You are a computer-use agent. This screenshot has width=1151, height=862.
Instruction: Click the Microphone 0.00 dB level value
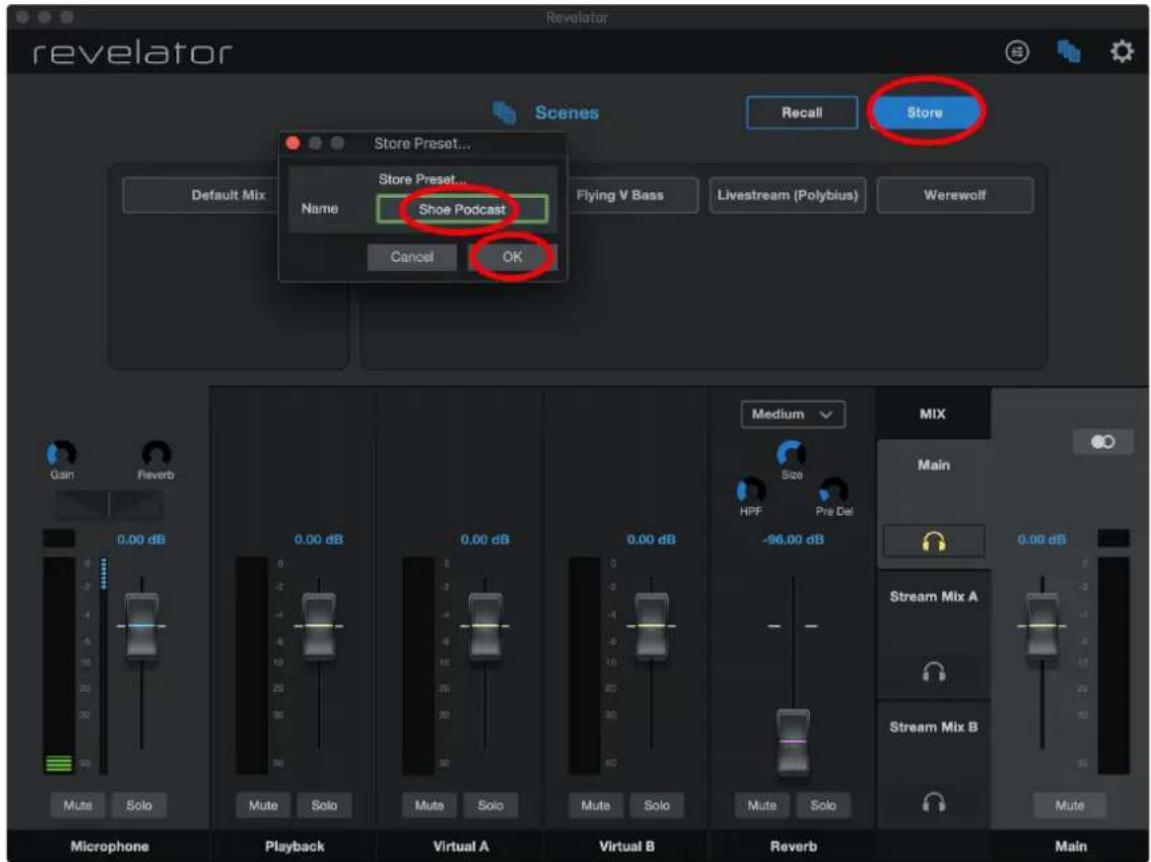click(141, 540)
